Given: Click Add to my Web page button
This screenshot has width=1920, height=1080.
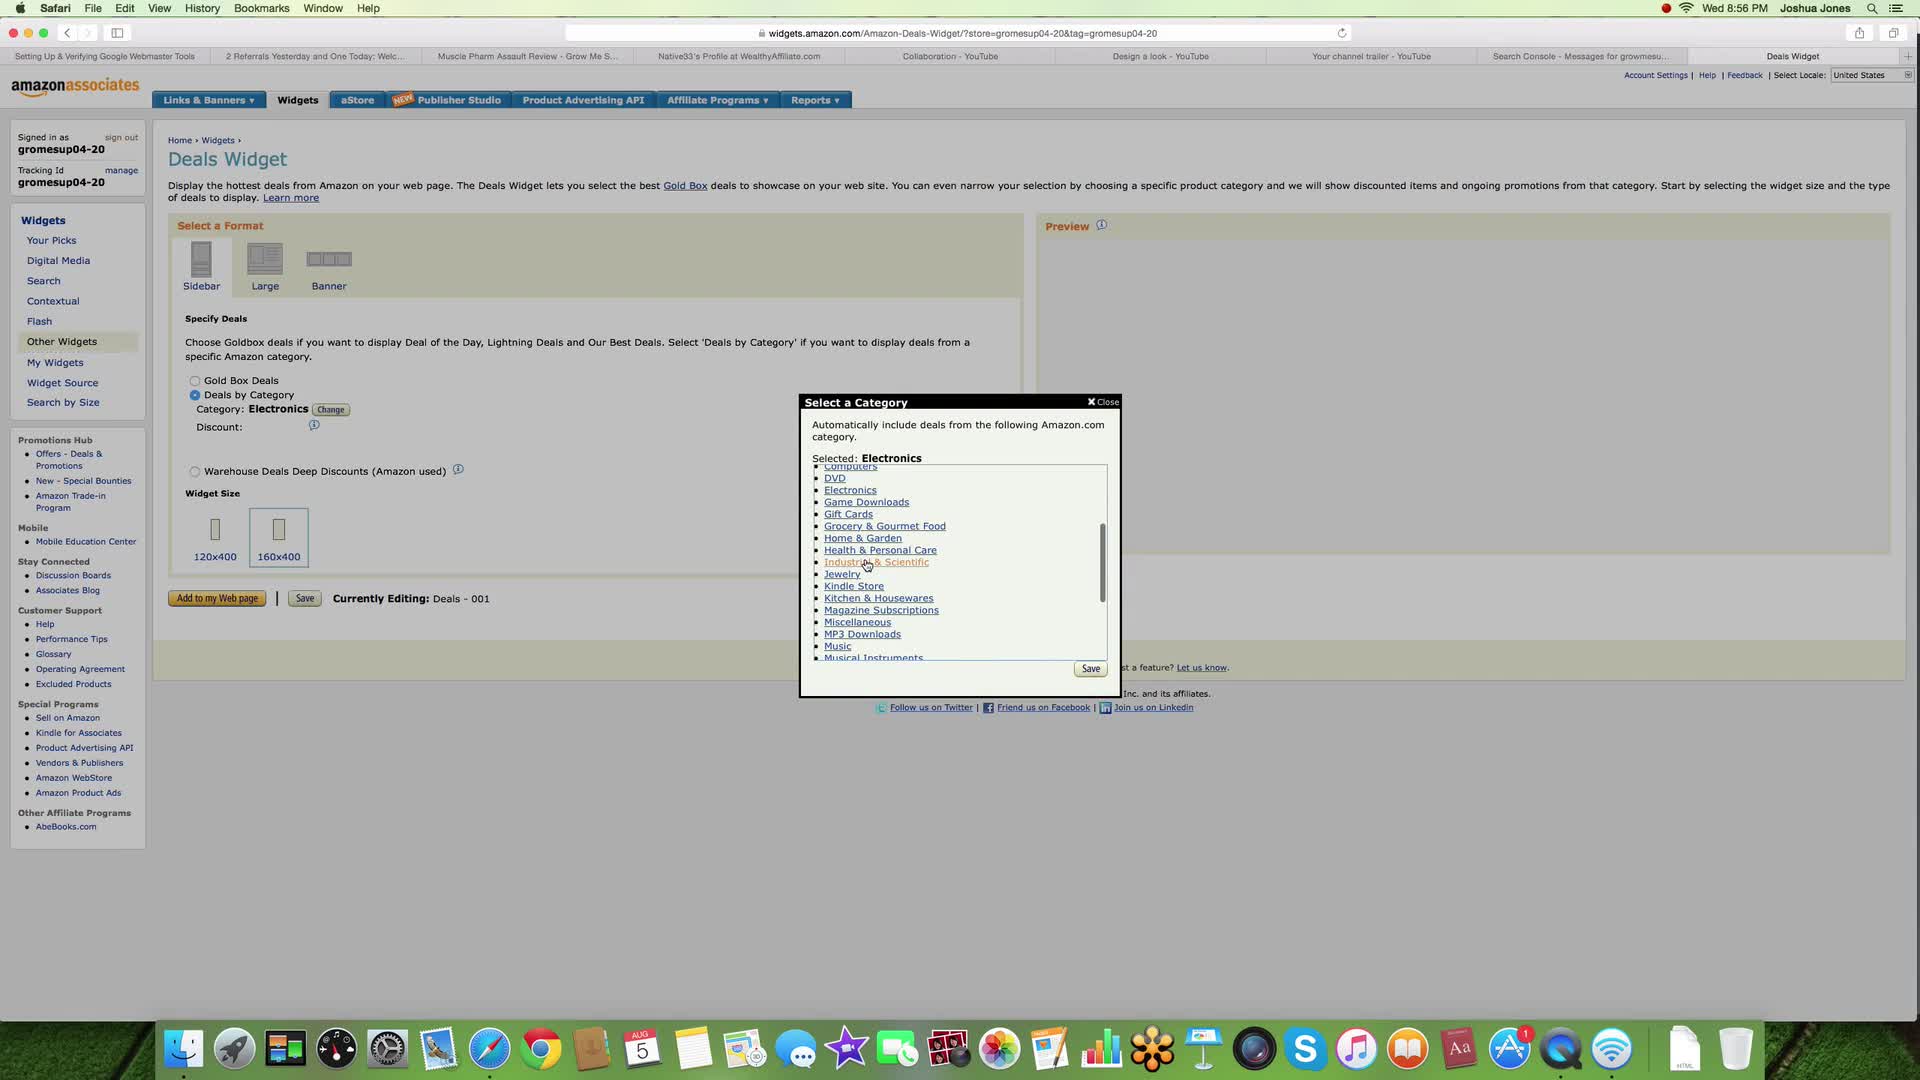Looking at the screenshot, I should click(217, 598).
